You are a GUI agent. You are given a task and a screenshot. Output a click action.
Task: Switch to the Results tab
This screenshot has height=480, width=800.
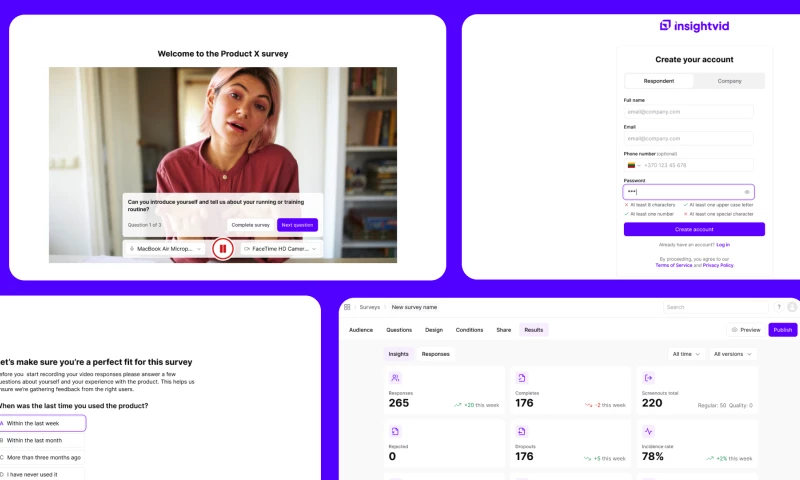534,330
